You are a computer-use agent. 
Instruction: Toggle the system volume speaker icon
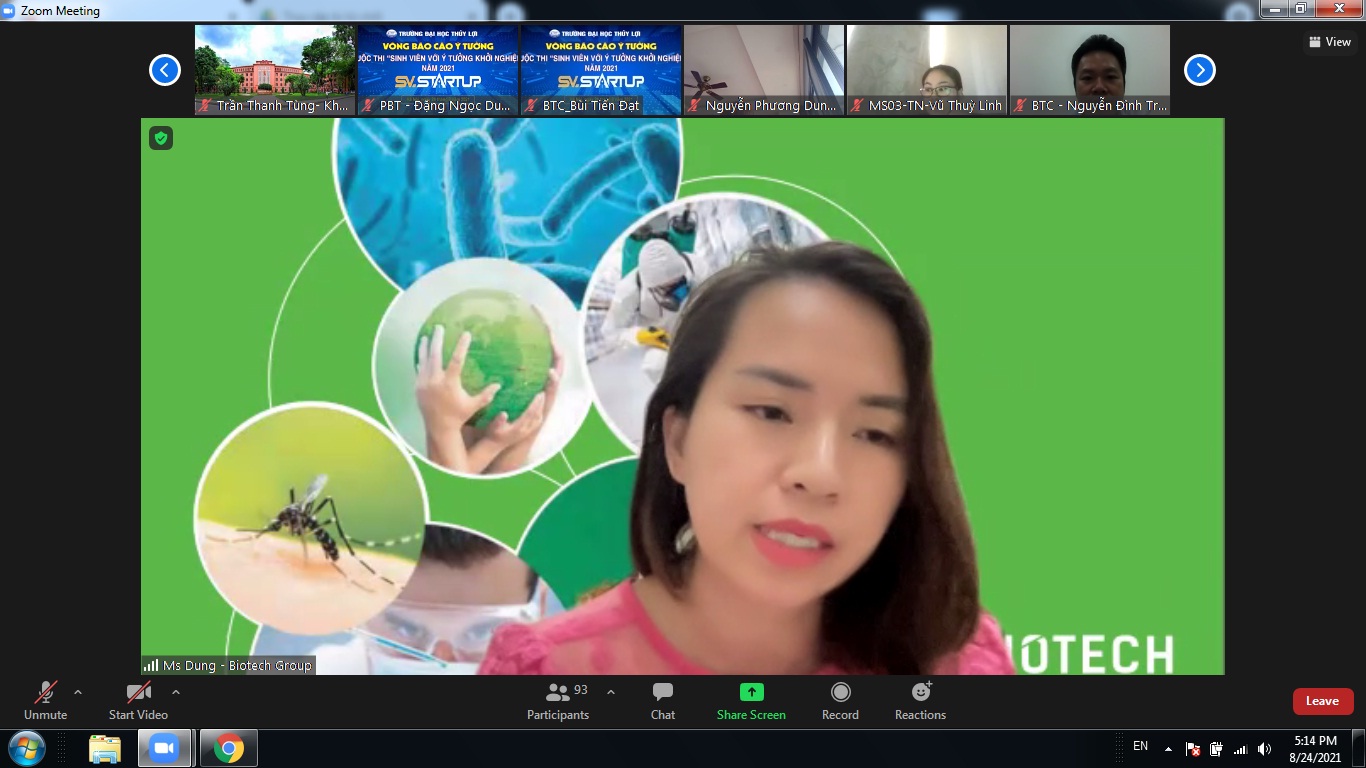click(1264, 749)
